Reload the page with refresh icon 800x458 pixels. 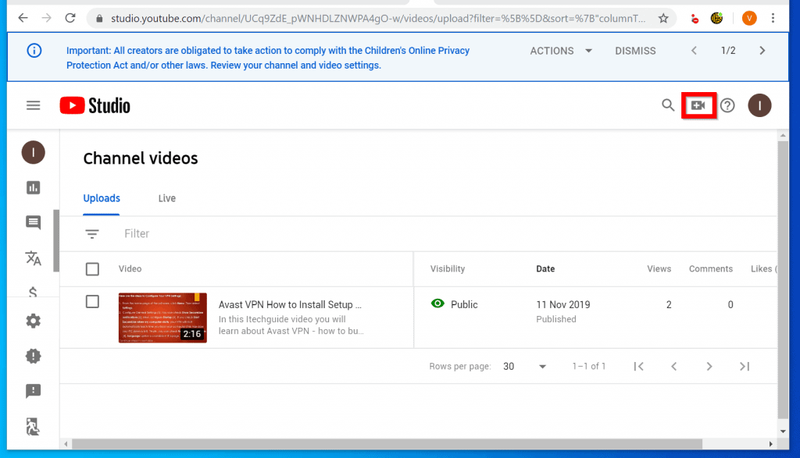[x=70, y=18]
